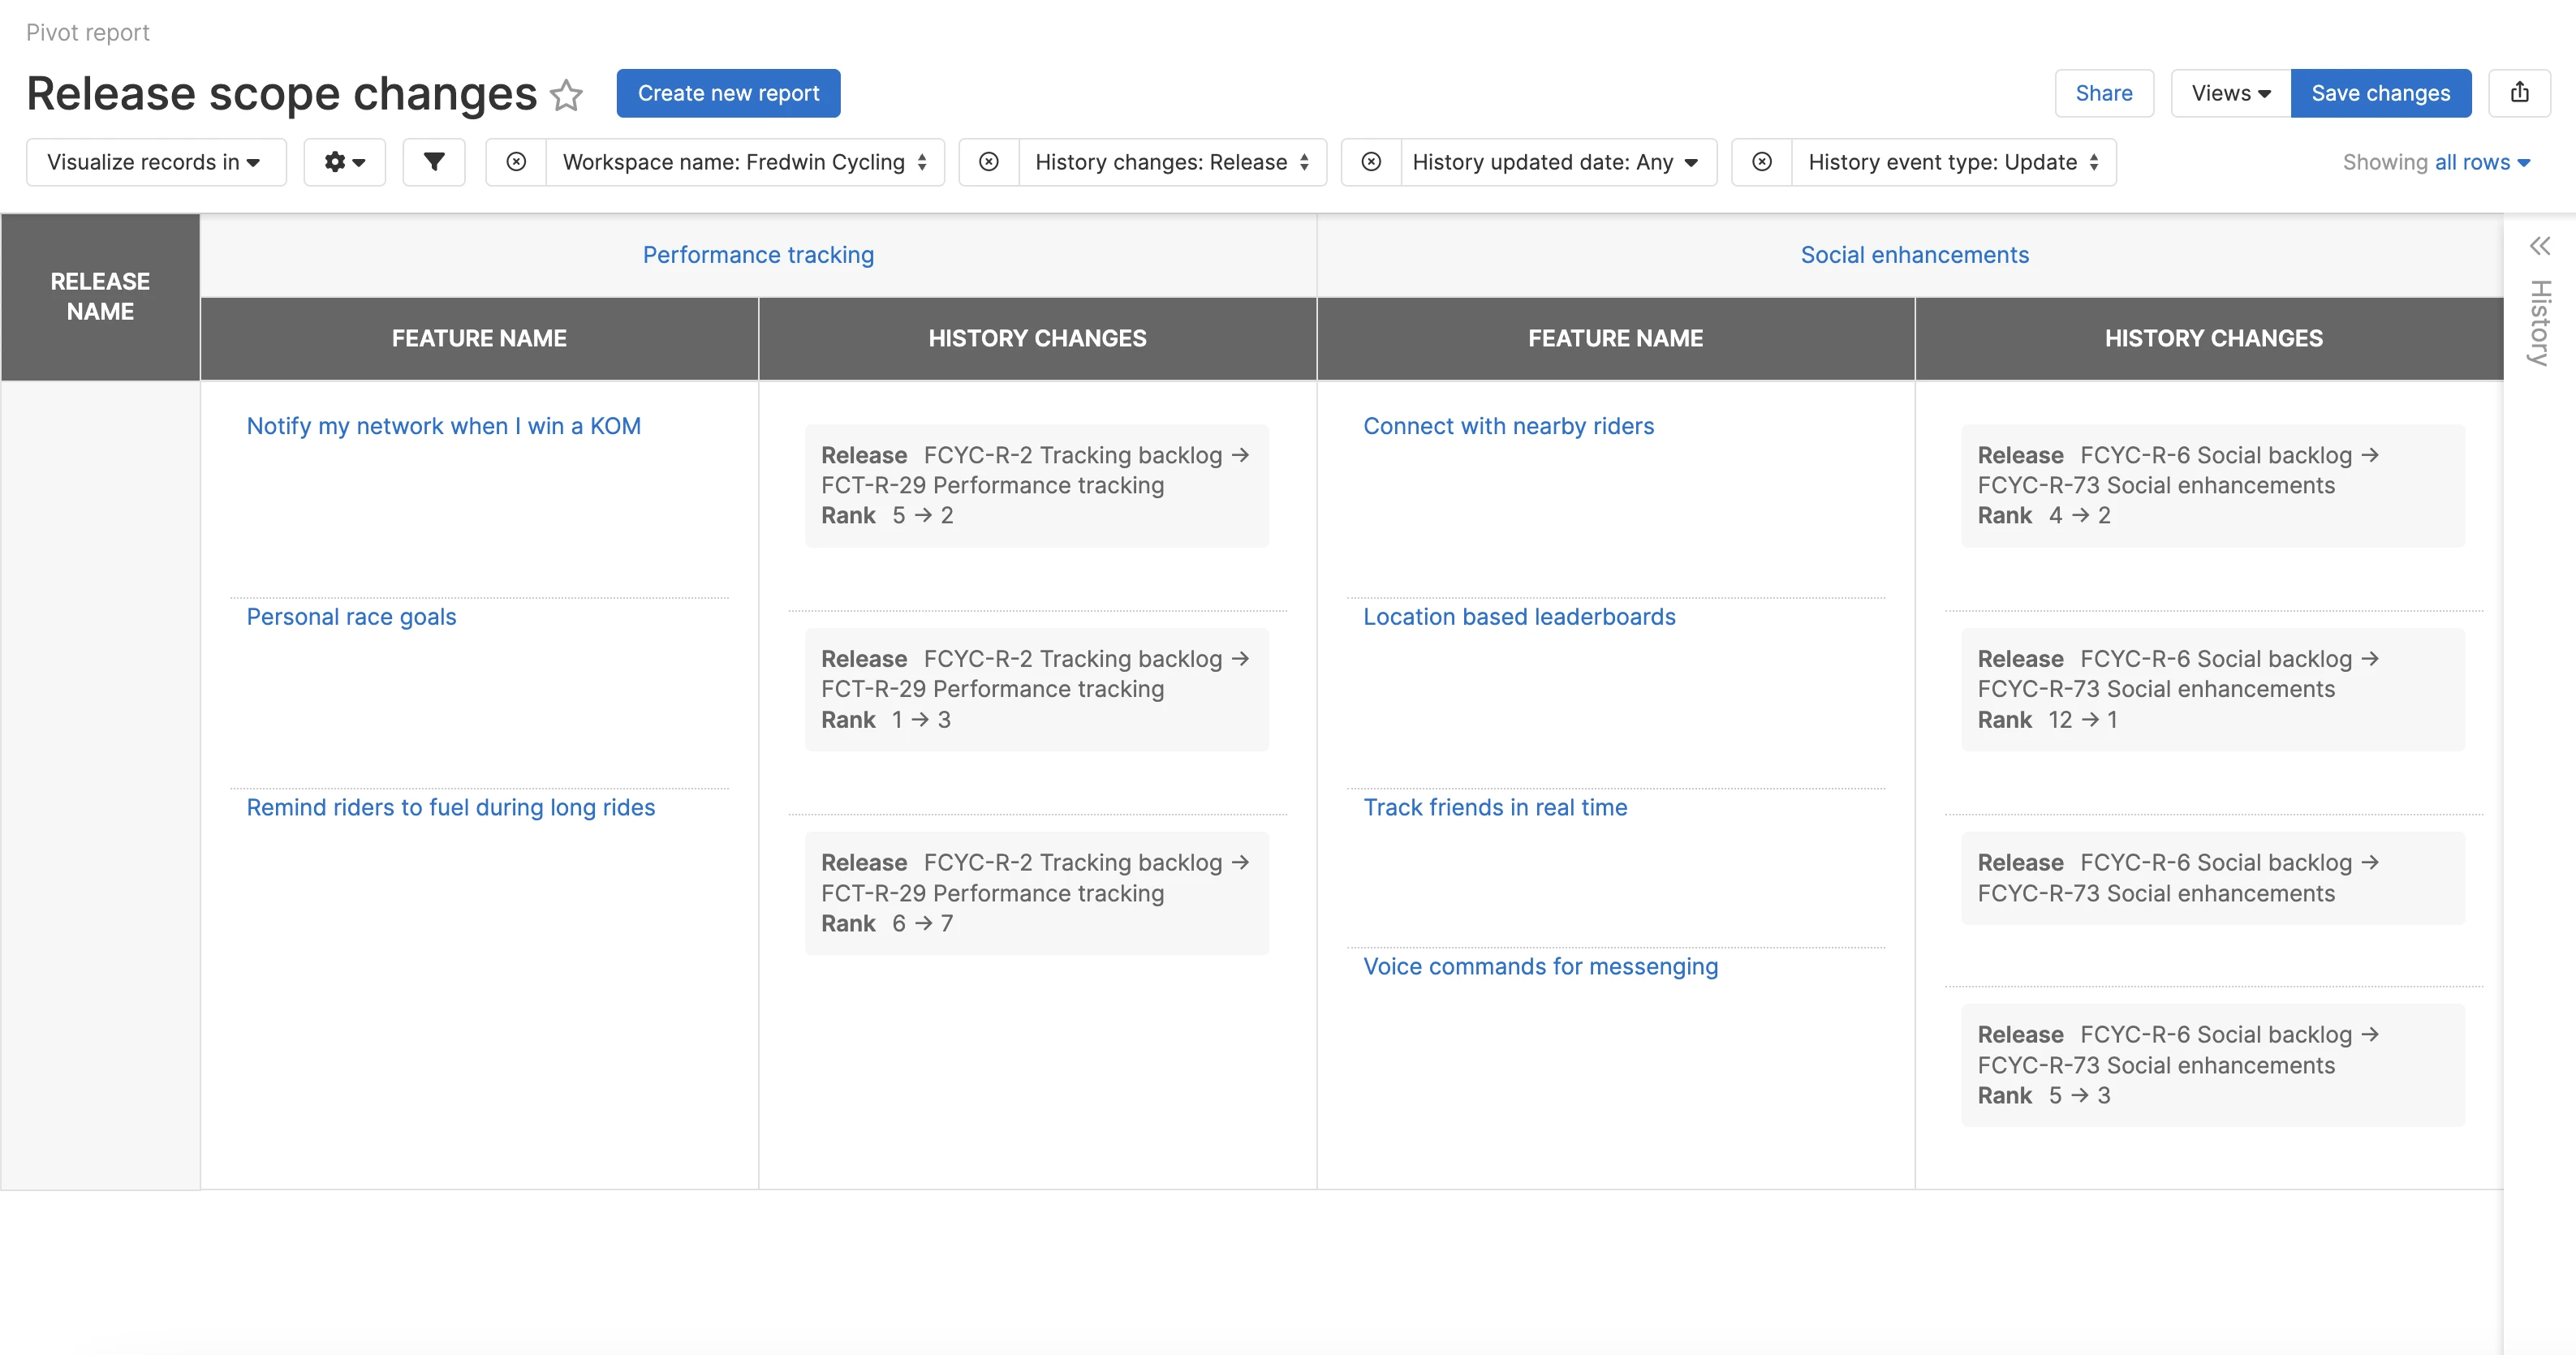2576x1355 pixels.
Task: Expand the History side panel
Action: [2539, 246]
